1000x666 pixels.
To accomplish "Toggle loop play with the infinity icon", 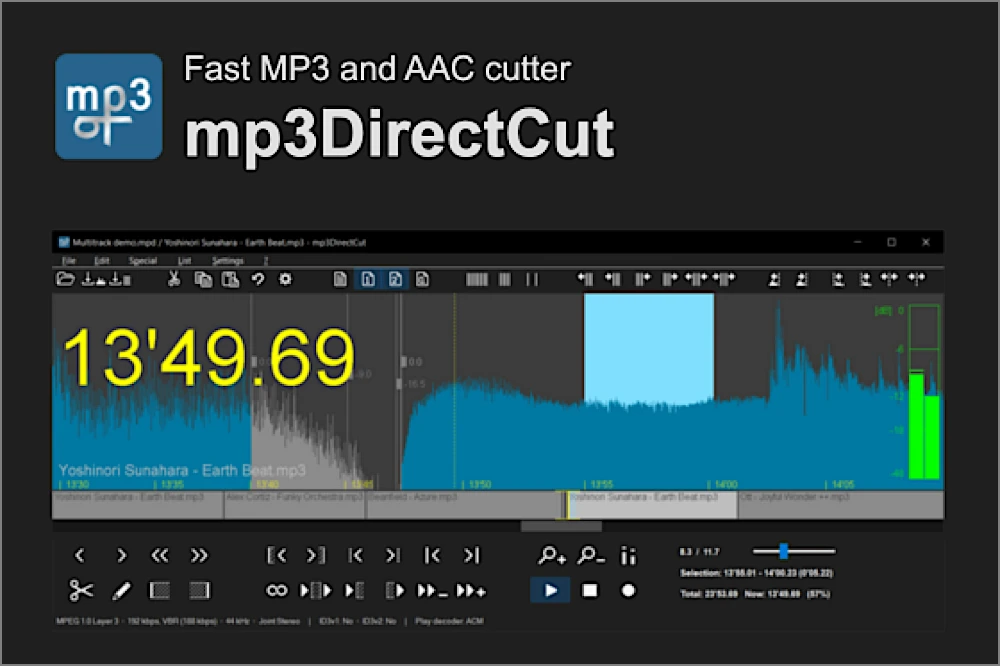I will click(x=276, y=591).
